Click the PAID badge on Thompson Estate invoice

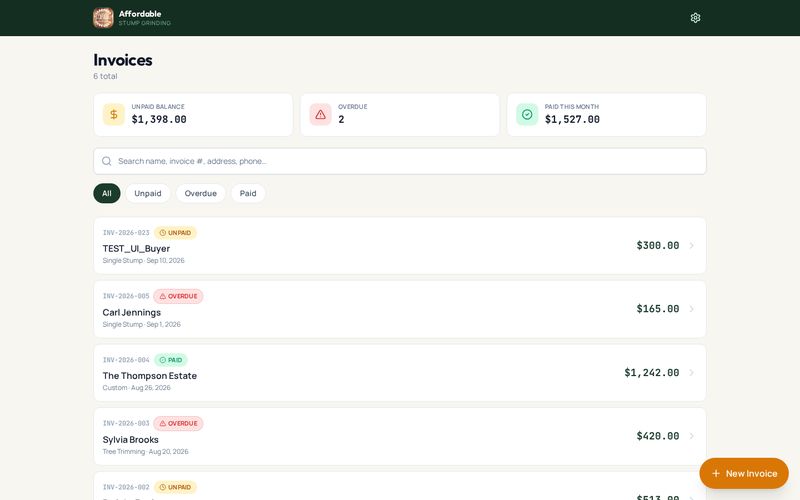[171, 360]
